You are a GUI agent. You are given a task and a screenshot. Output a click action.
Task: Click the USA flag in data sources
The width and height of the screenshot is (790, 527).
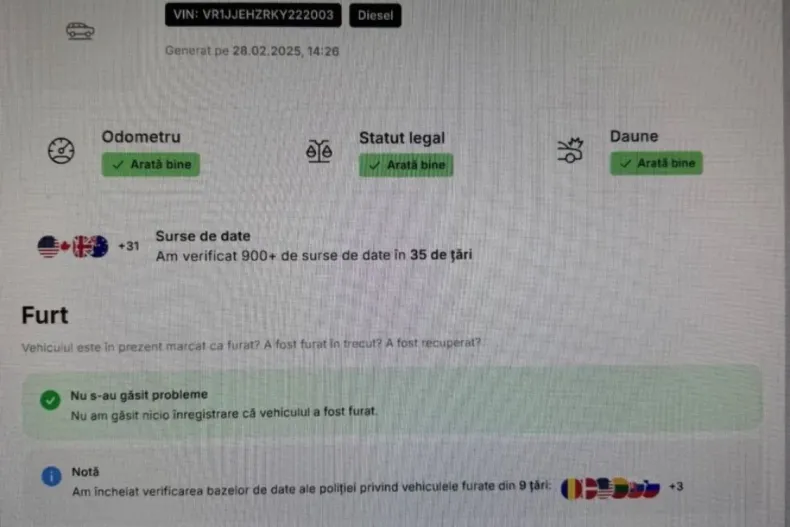coord(48,246)
